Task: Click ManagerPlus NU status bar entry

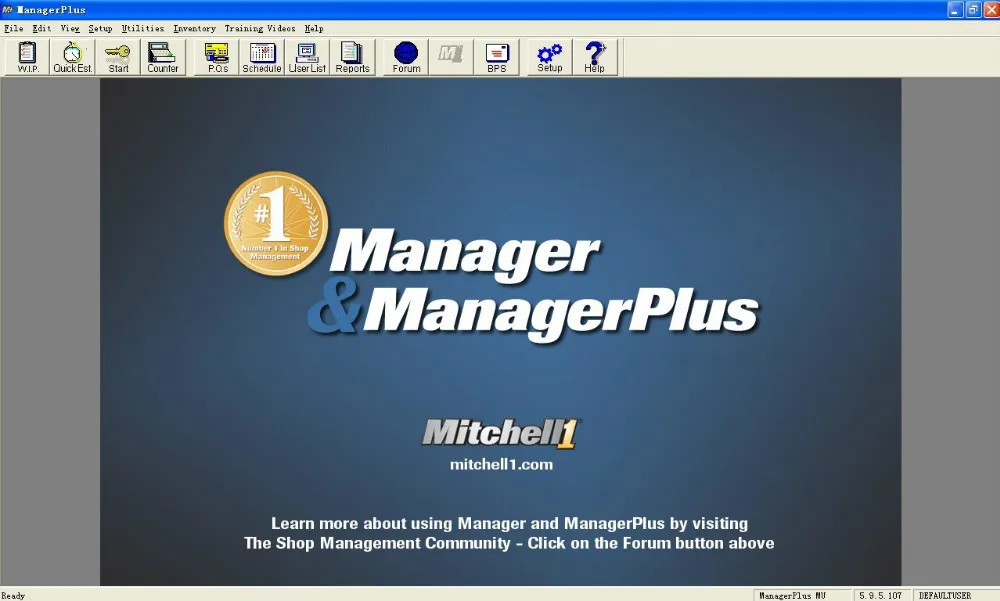Action: coord(802,595)
